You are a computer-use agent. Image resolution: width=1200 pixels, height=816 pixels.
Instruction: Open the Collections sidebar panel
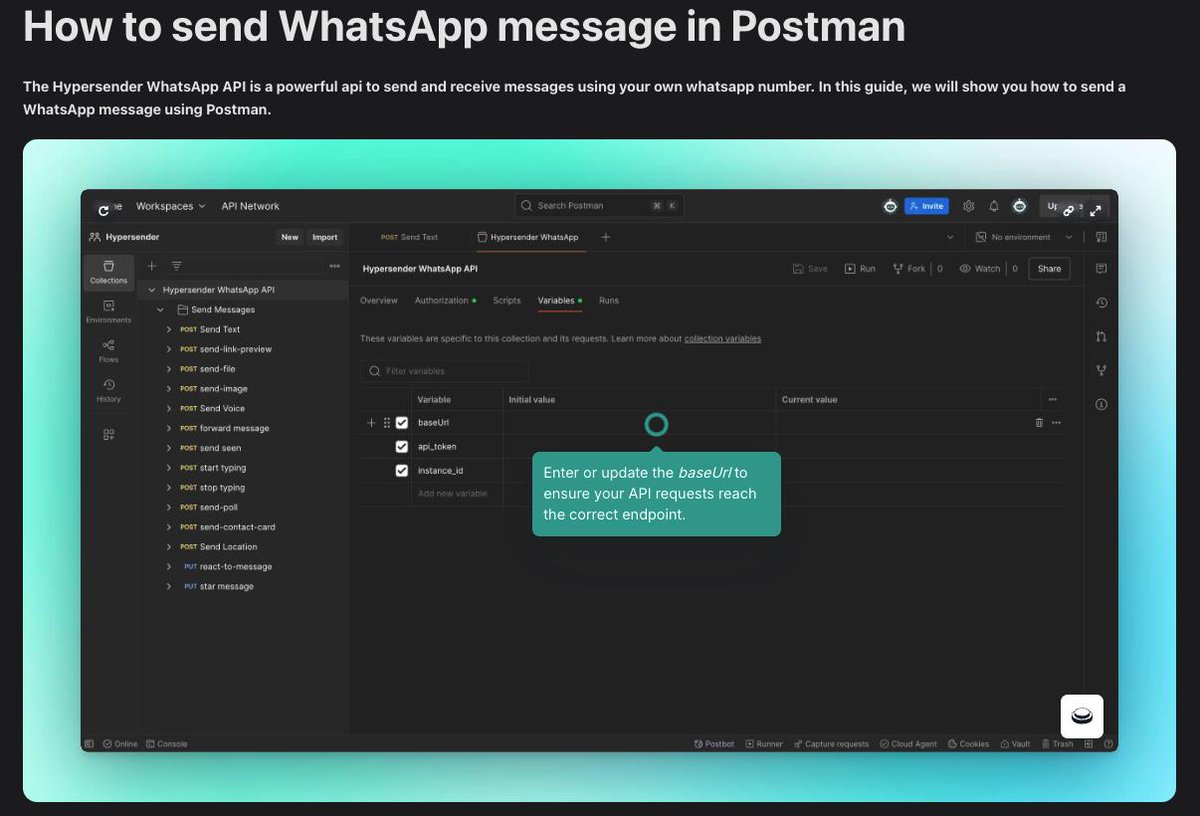click(x=109, y=272)
